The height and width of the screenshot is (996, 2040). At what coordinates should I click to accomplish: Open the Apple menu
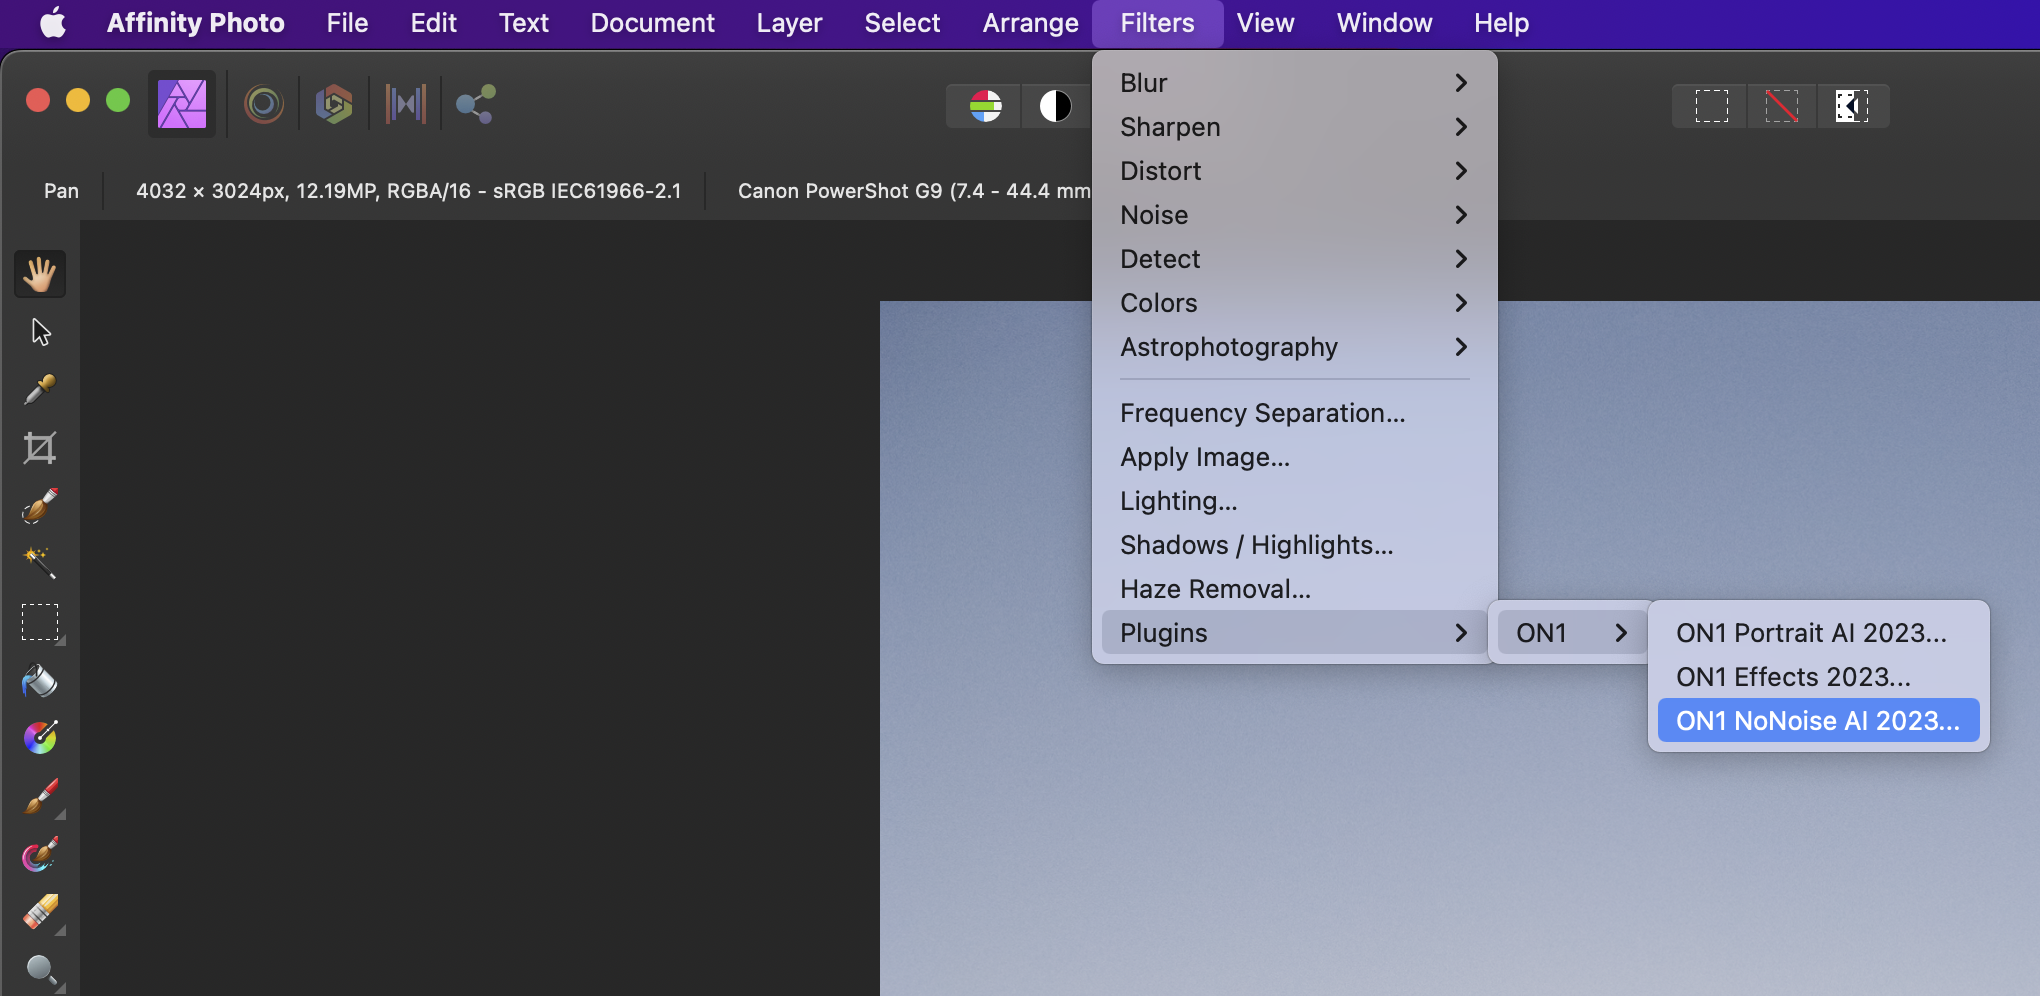53,23
